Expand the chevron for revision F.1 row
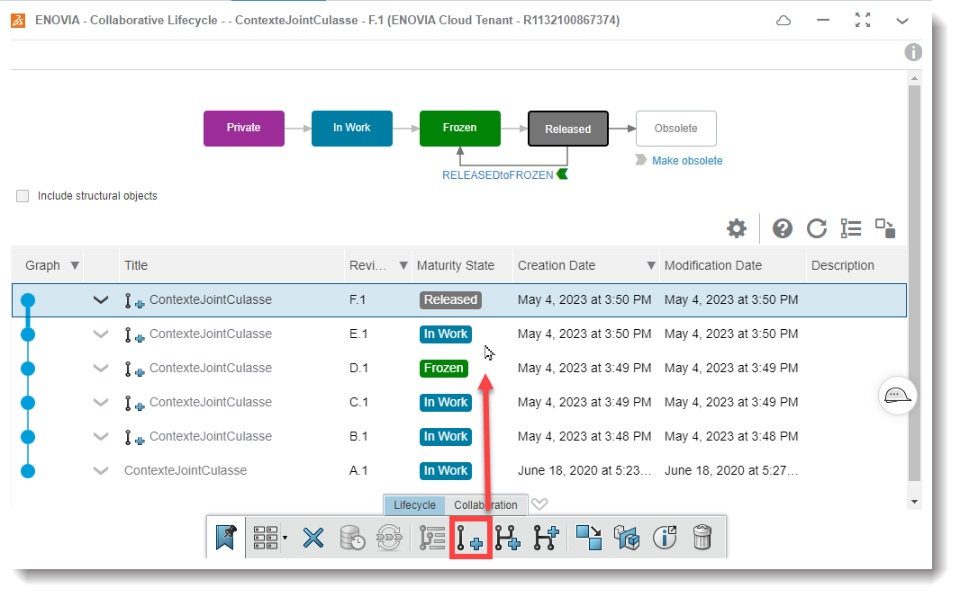This screenshot has width=960, height=597. [100, 300]
